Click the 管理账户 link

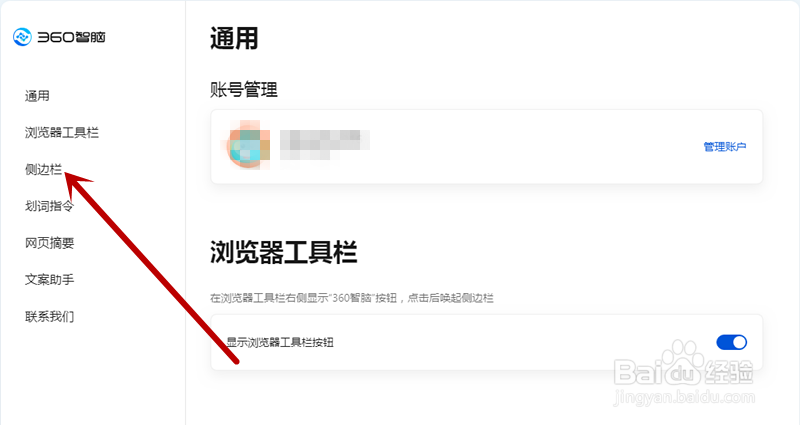pyautogui.click(x=724, y=147)
